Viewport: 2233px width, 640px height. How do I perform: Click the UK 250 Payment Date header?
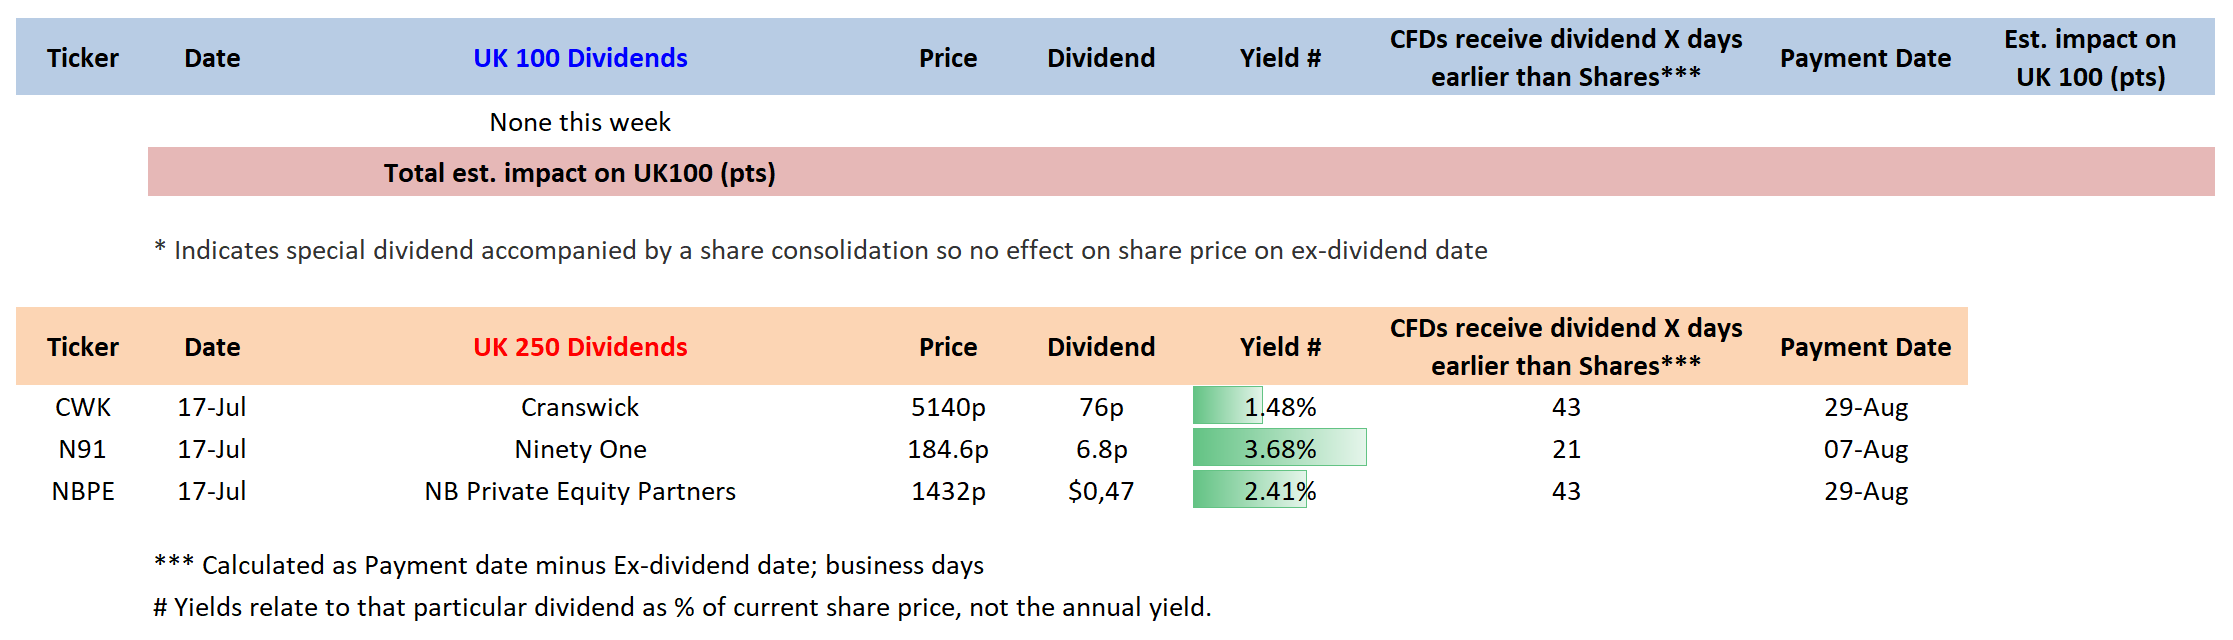[x=1866, y=347]
